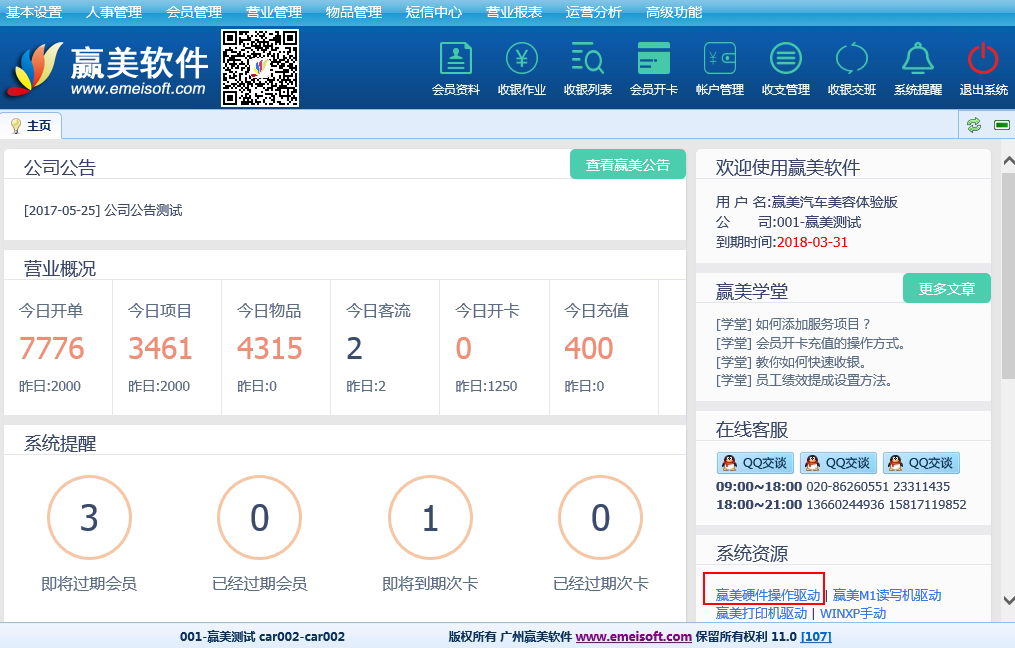Click the first QQ交谈 chat button
Screen dimensions: 1015x648
754,463
